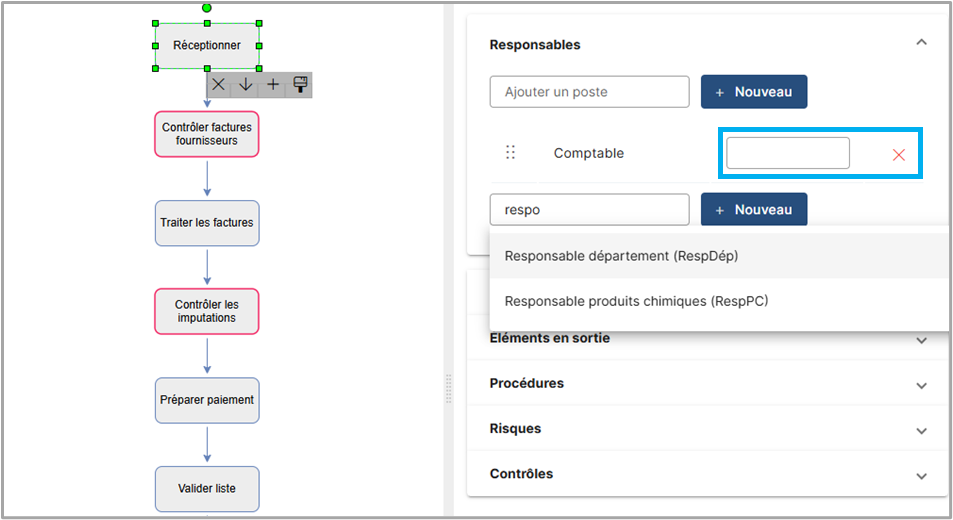Image resolution: width=953 pixels, height=520 pixels.
Task: Collapse the Responsables section
Action: [921, 43]
